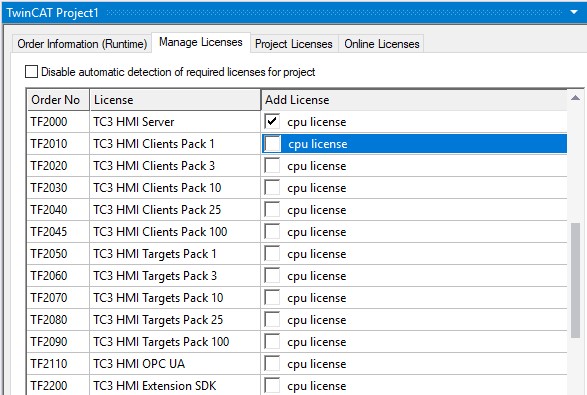
Task: Uncheck the TC3 HMI Server cpu license
Action: coord(272,121)
